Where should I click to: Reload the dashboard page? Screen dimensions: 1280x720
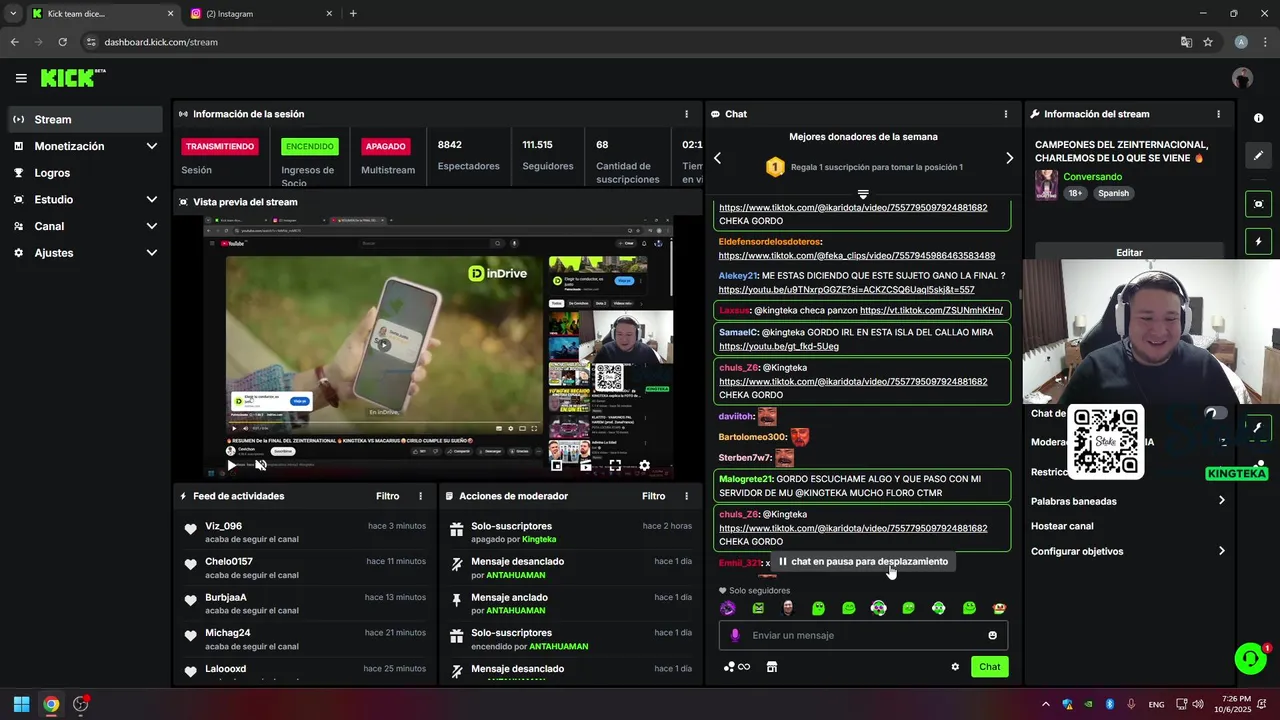tap(62, 42)
